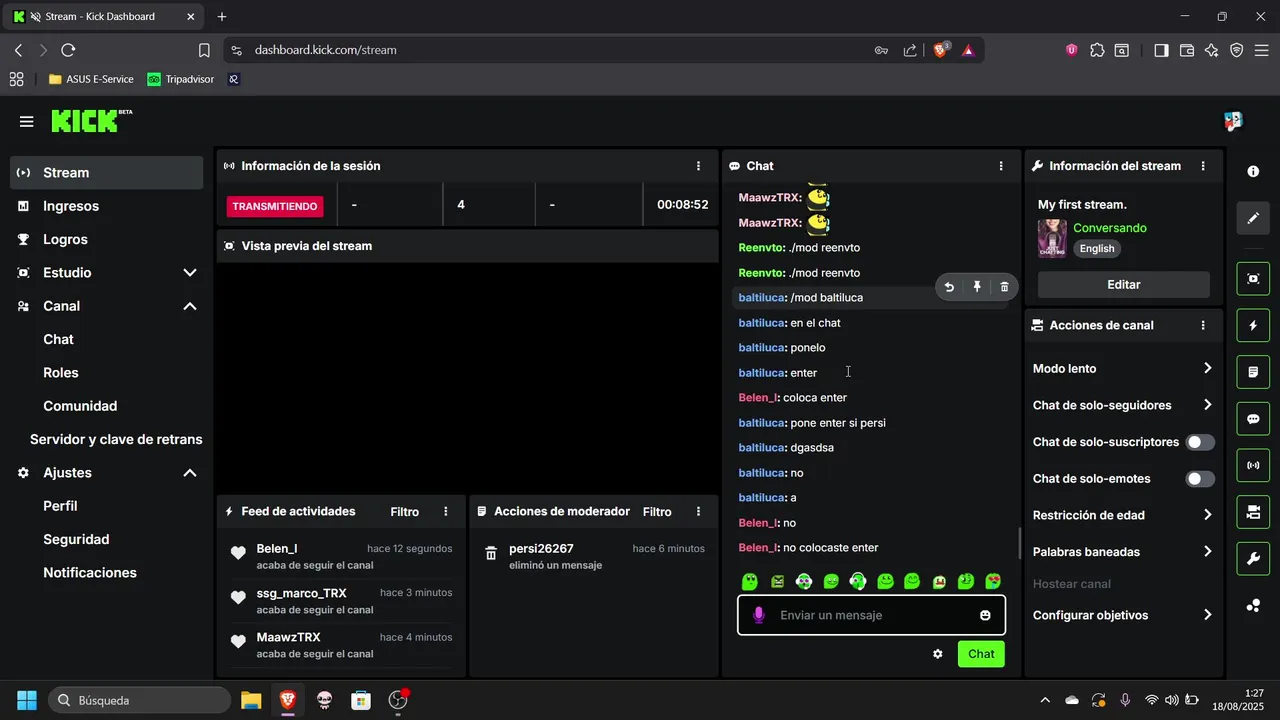Click the Conversando category link
Screen dimensions: 1280x720
coord(1110,228)
